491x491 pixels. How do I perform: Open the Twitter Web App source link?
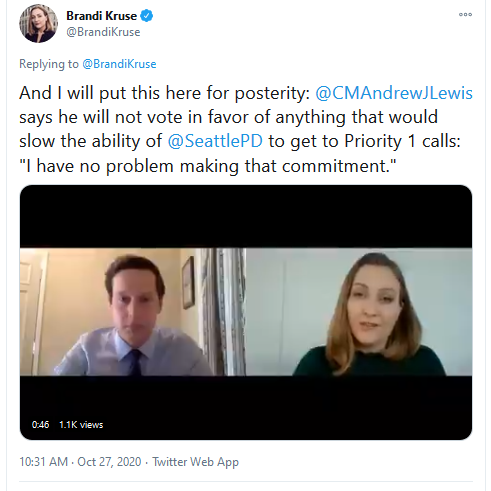pyautogui.click(x=196, y=462)
